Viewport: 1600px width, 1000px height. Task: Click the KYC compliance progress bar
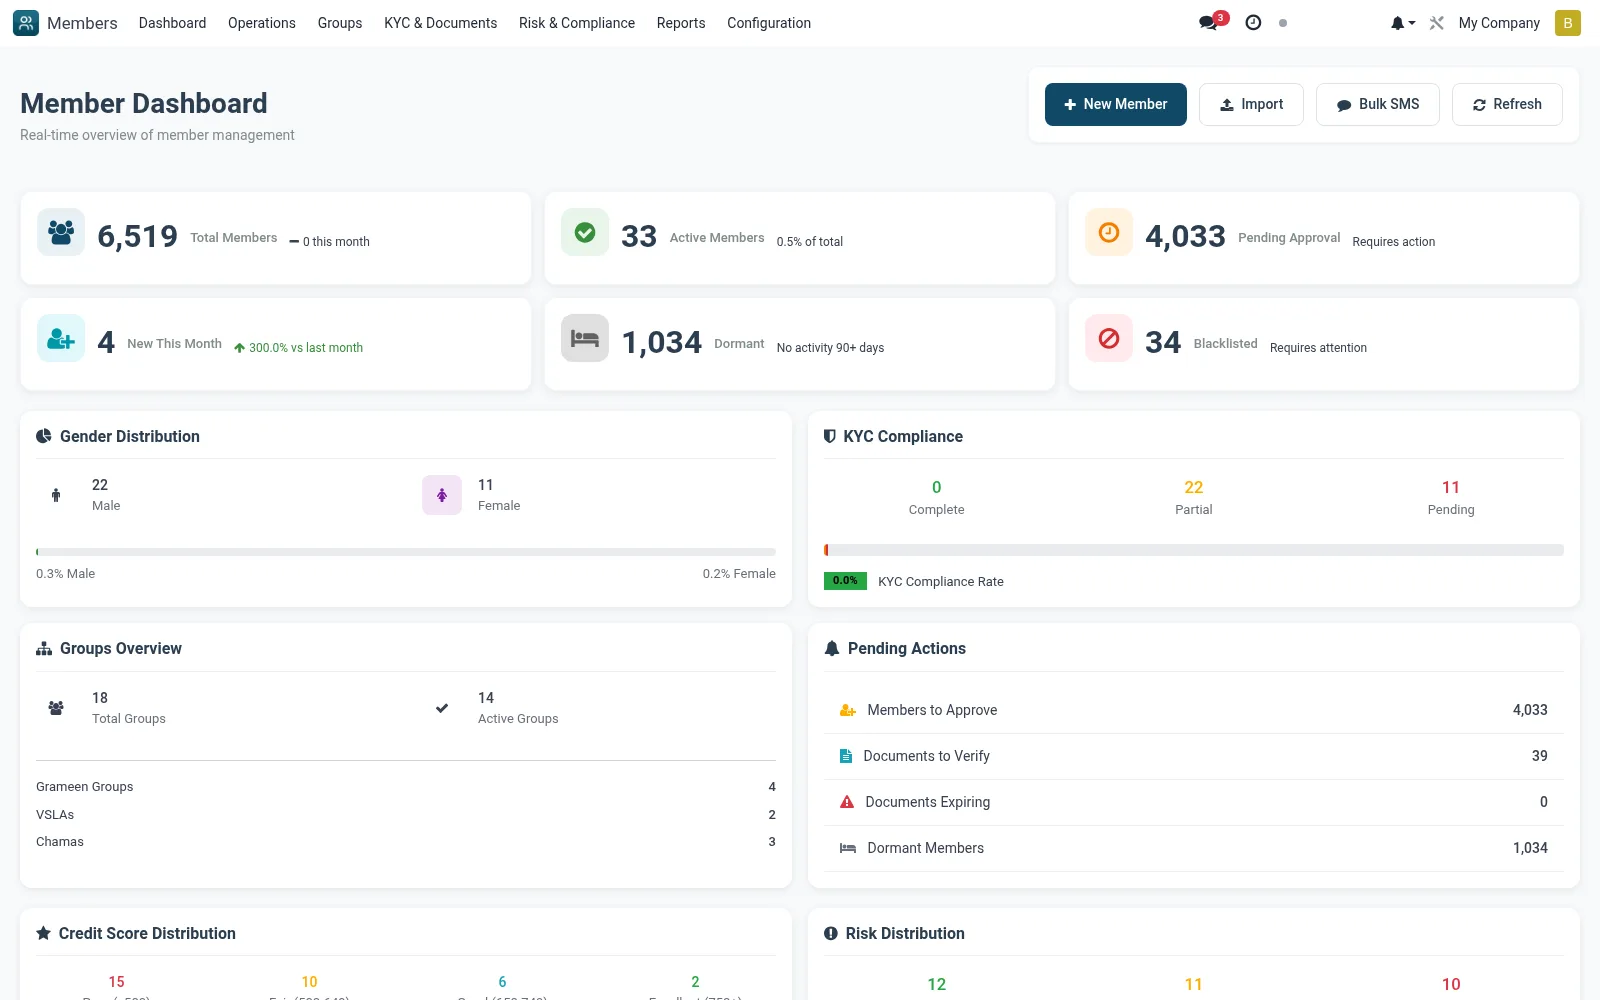[1194, 550]
